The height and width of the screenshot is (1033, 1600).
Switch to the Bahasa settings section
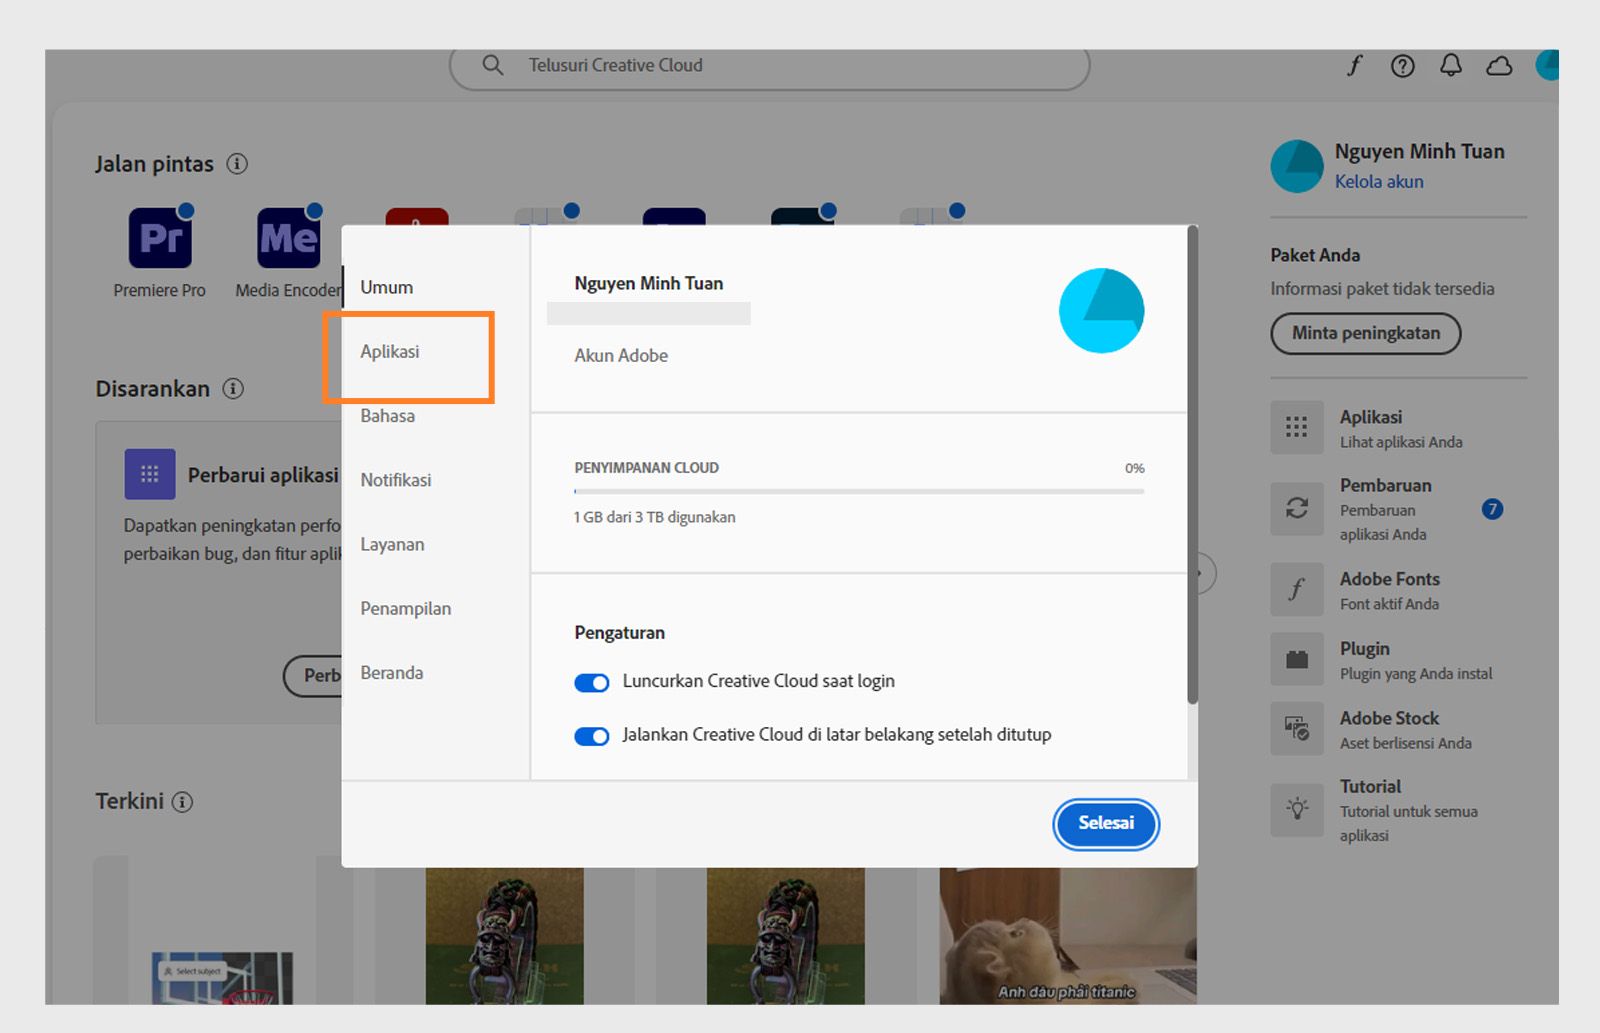[x=388, y=416]
